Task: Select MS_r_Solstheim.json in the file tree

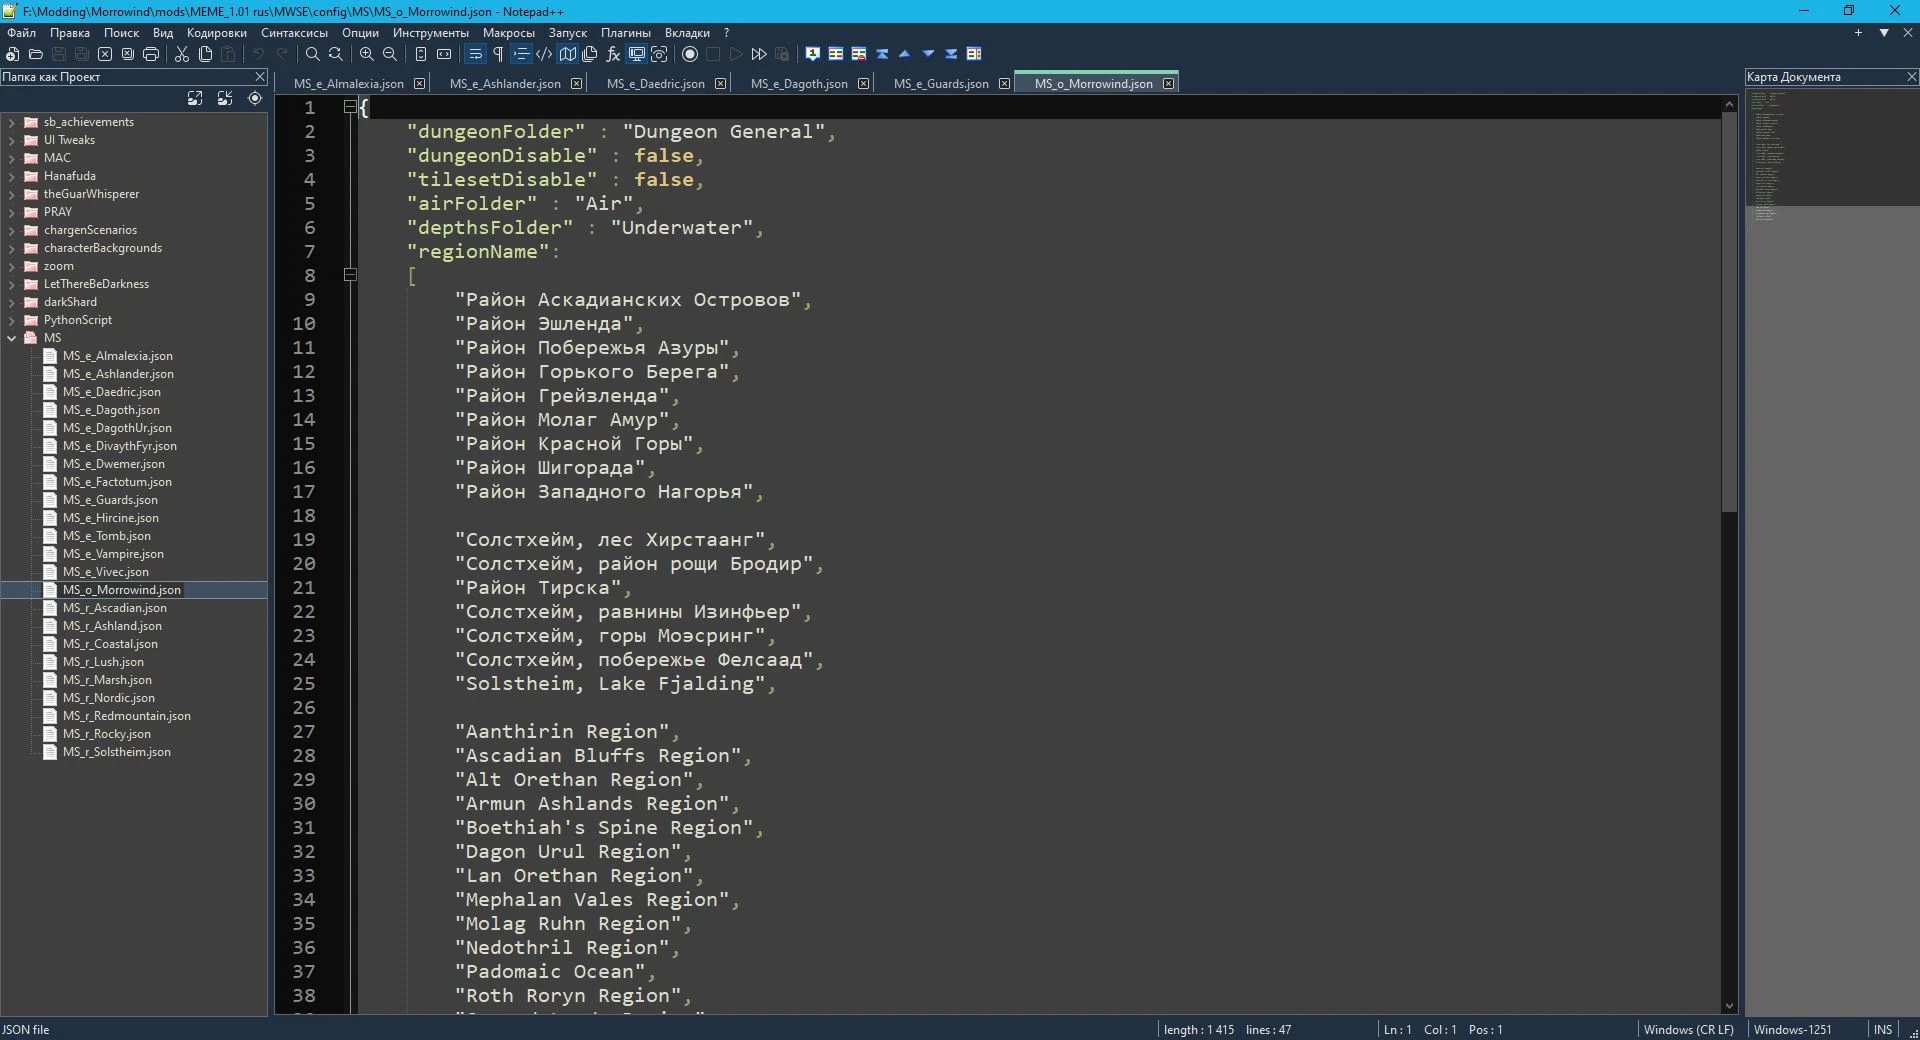Action: point(116,752)
